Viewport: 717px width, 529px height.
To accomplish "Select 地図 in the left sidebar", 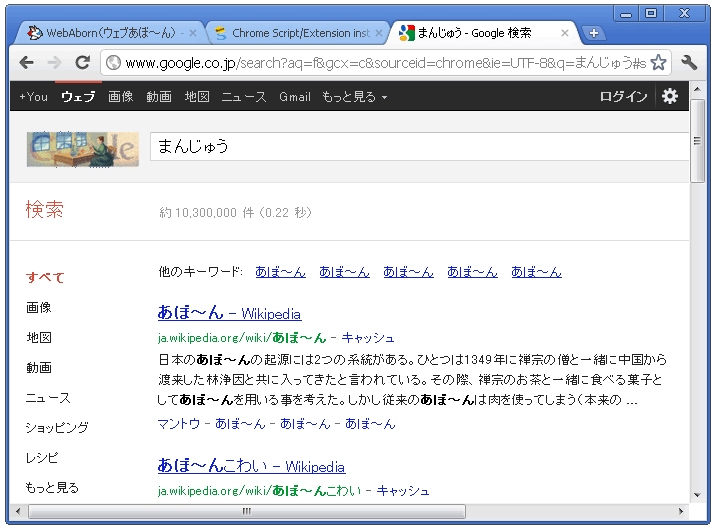I will point(39,338).
